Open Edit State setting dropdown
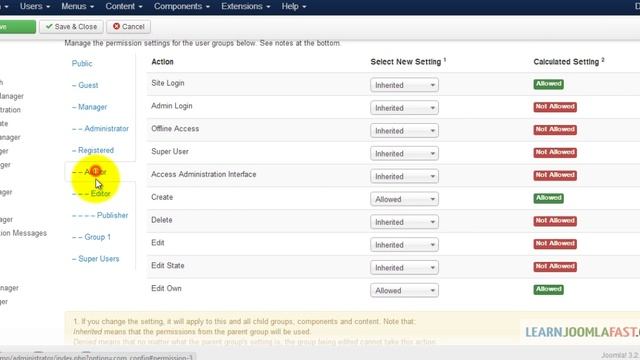This screenshot has height=360, width=640. (404, 268)
